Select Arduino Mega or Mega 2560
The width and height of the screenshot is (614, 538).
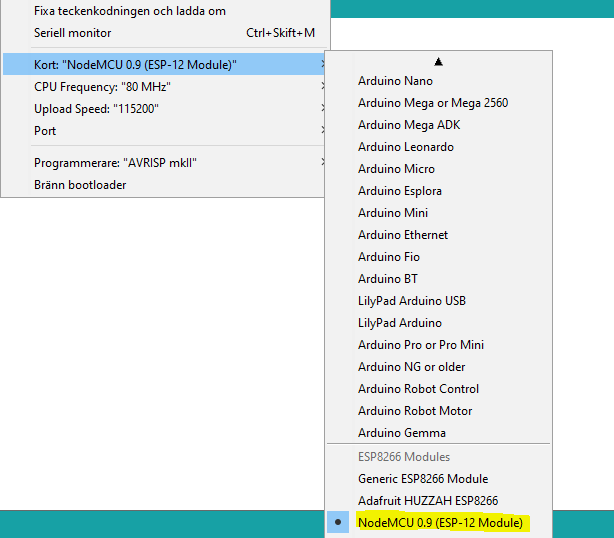[439, 103]
